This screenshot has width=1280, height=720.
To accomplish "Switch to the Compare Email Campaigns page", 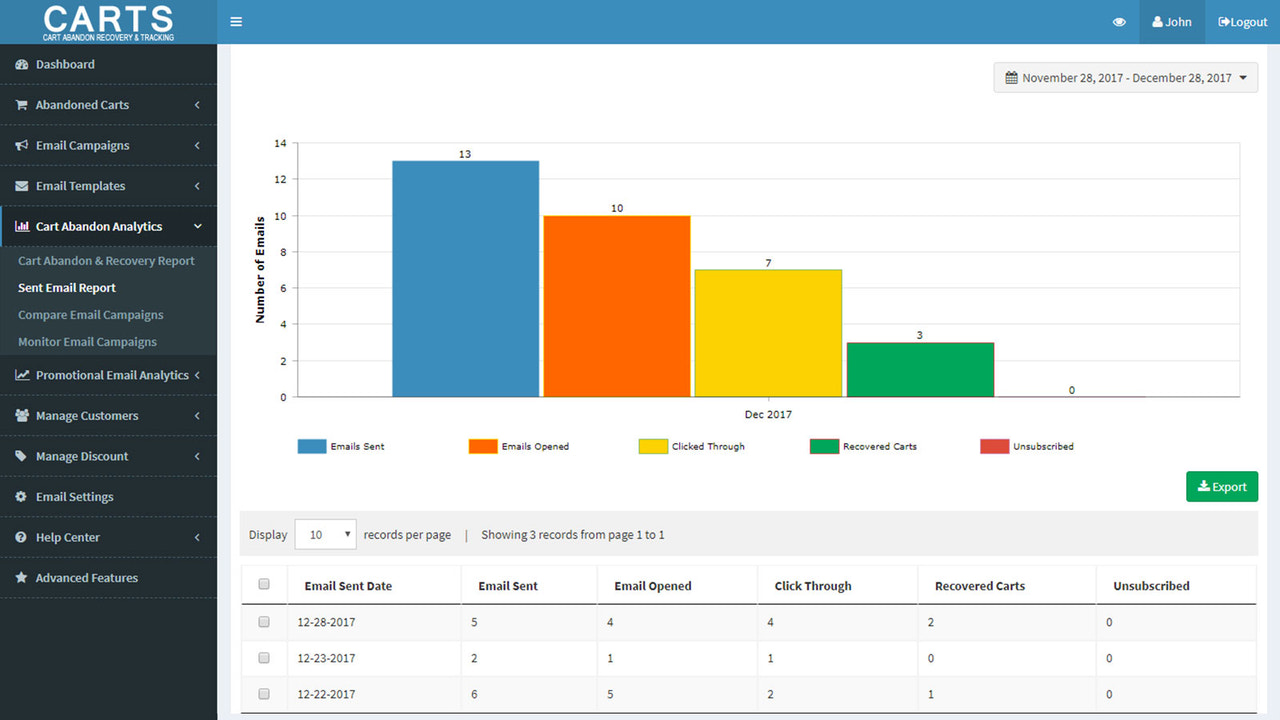I will tap(91, 314).
